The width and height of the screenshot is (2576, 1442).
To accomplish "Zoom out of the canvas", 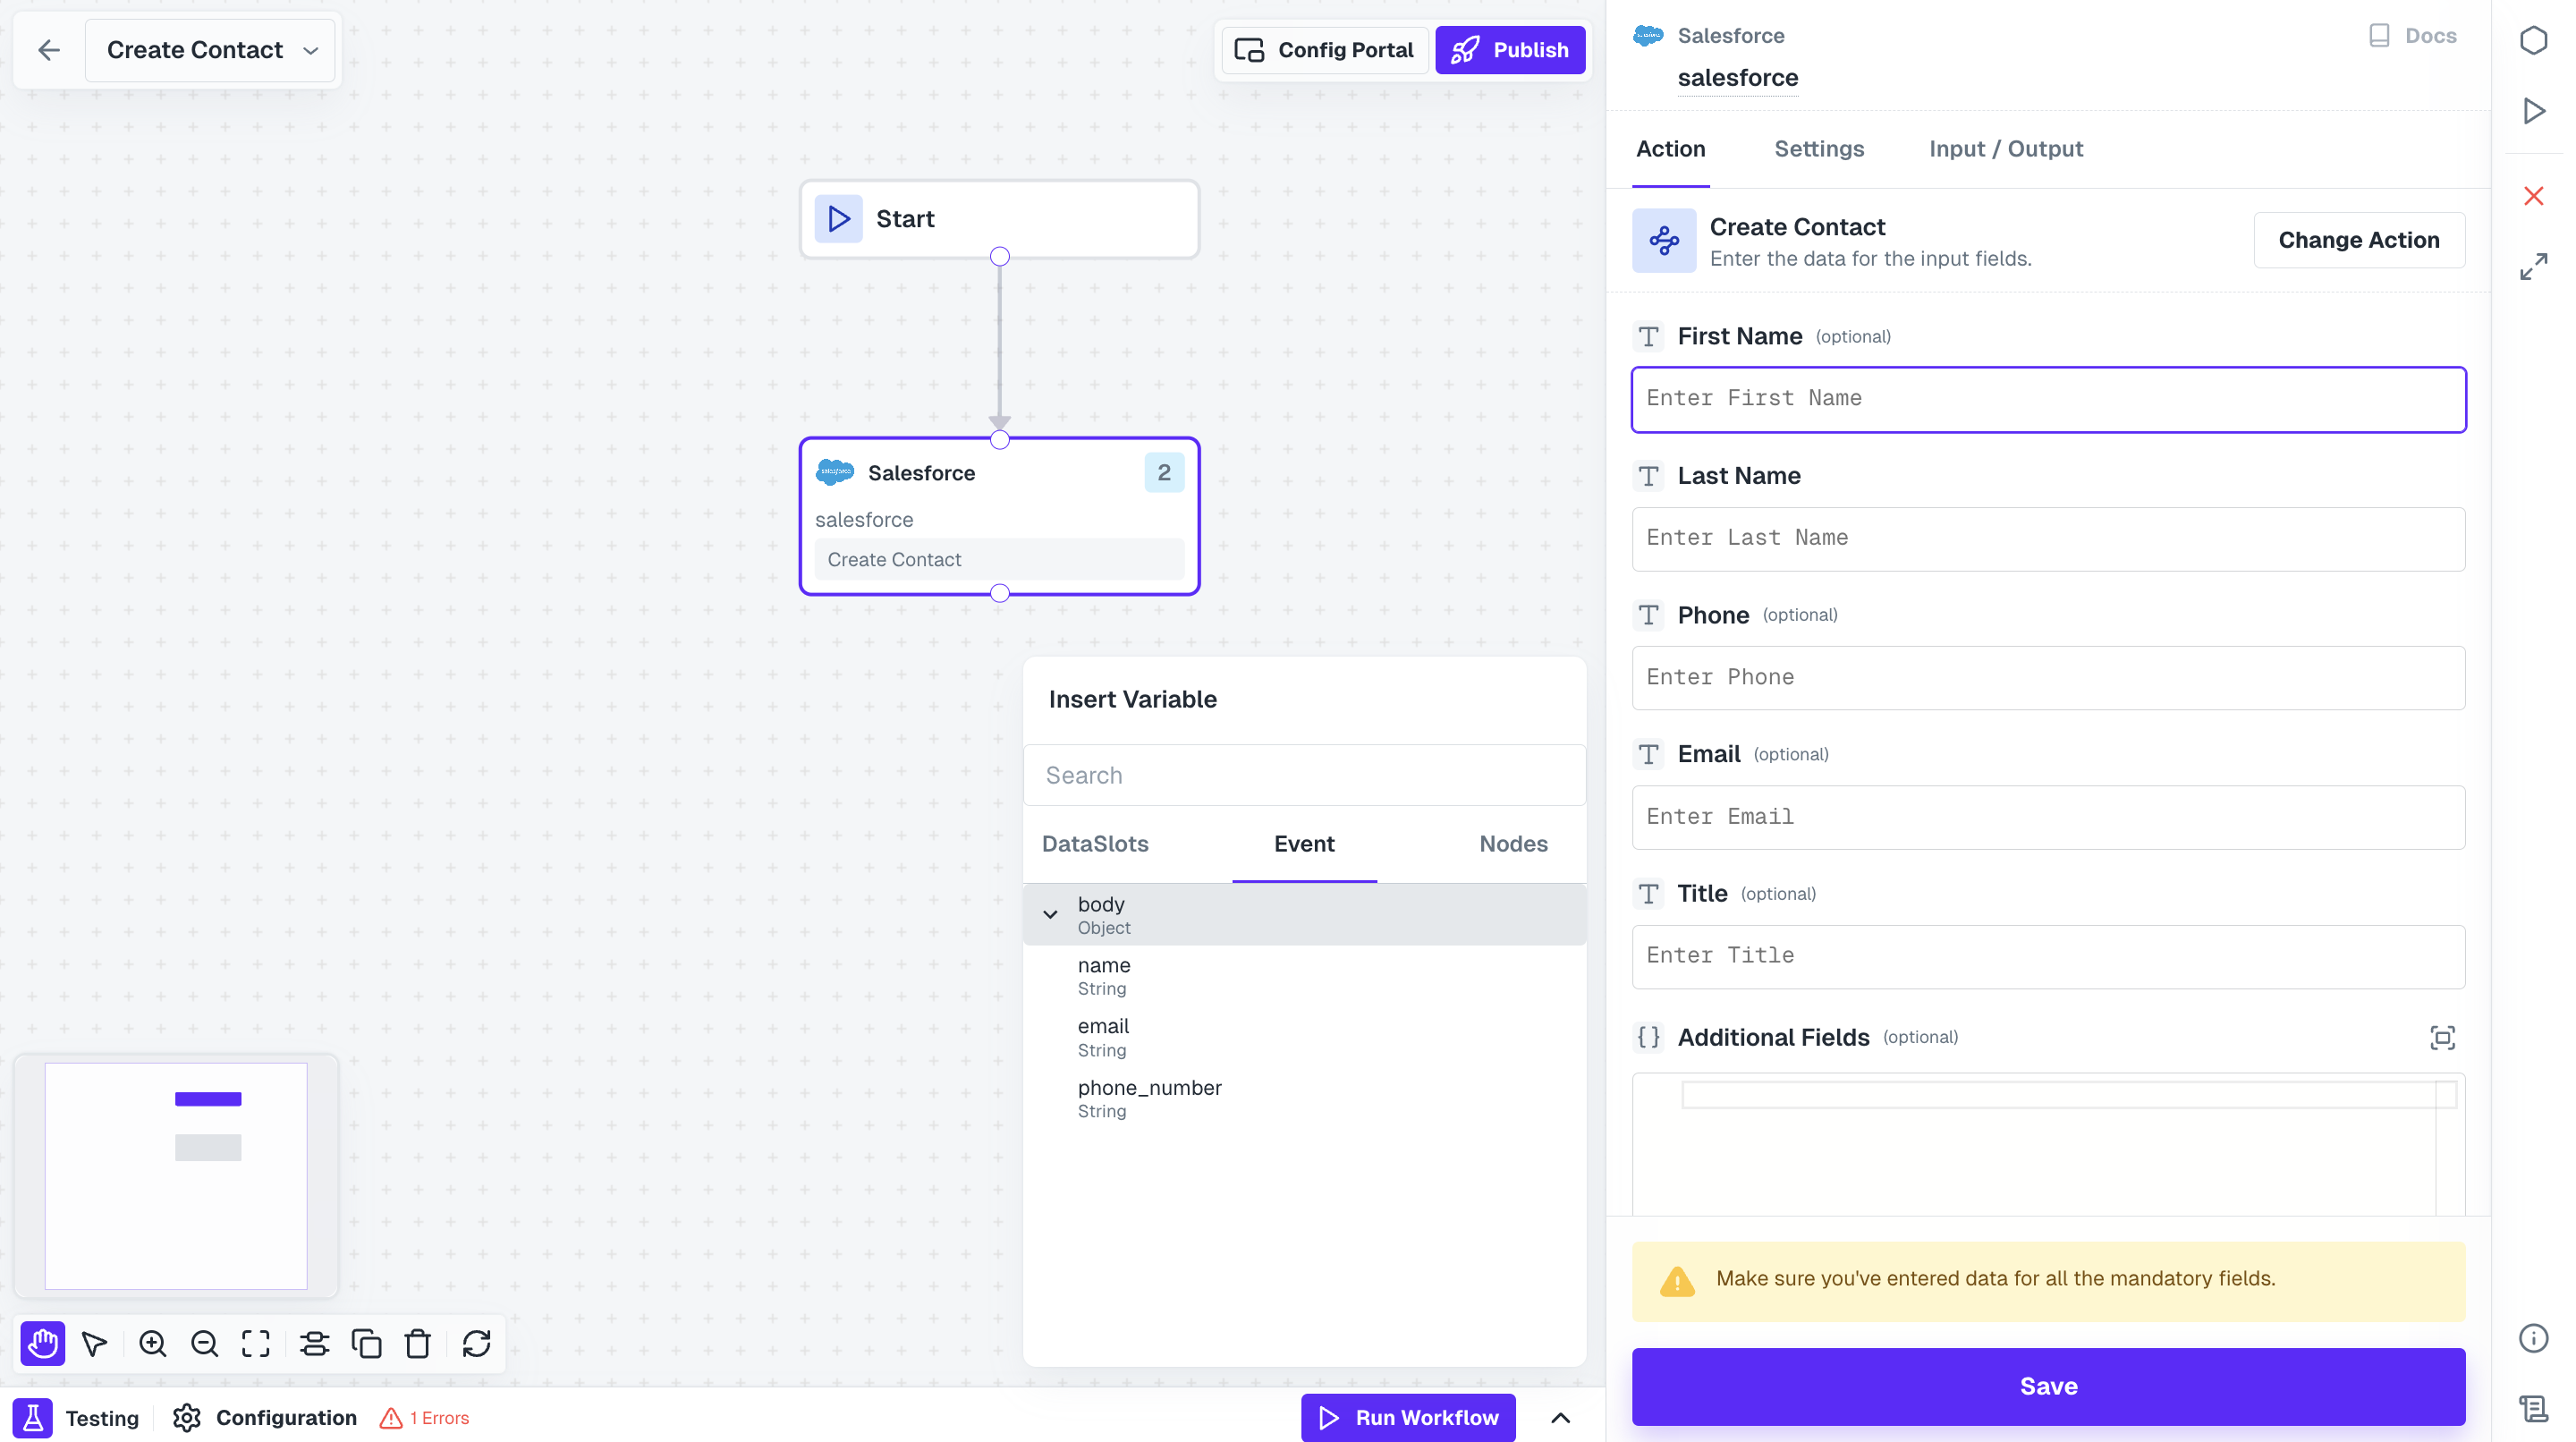I will point(204,1344).
